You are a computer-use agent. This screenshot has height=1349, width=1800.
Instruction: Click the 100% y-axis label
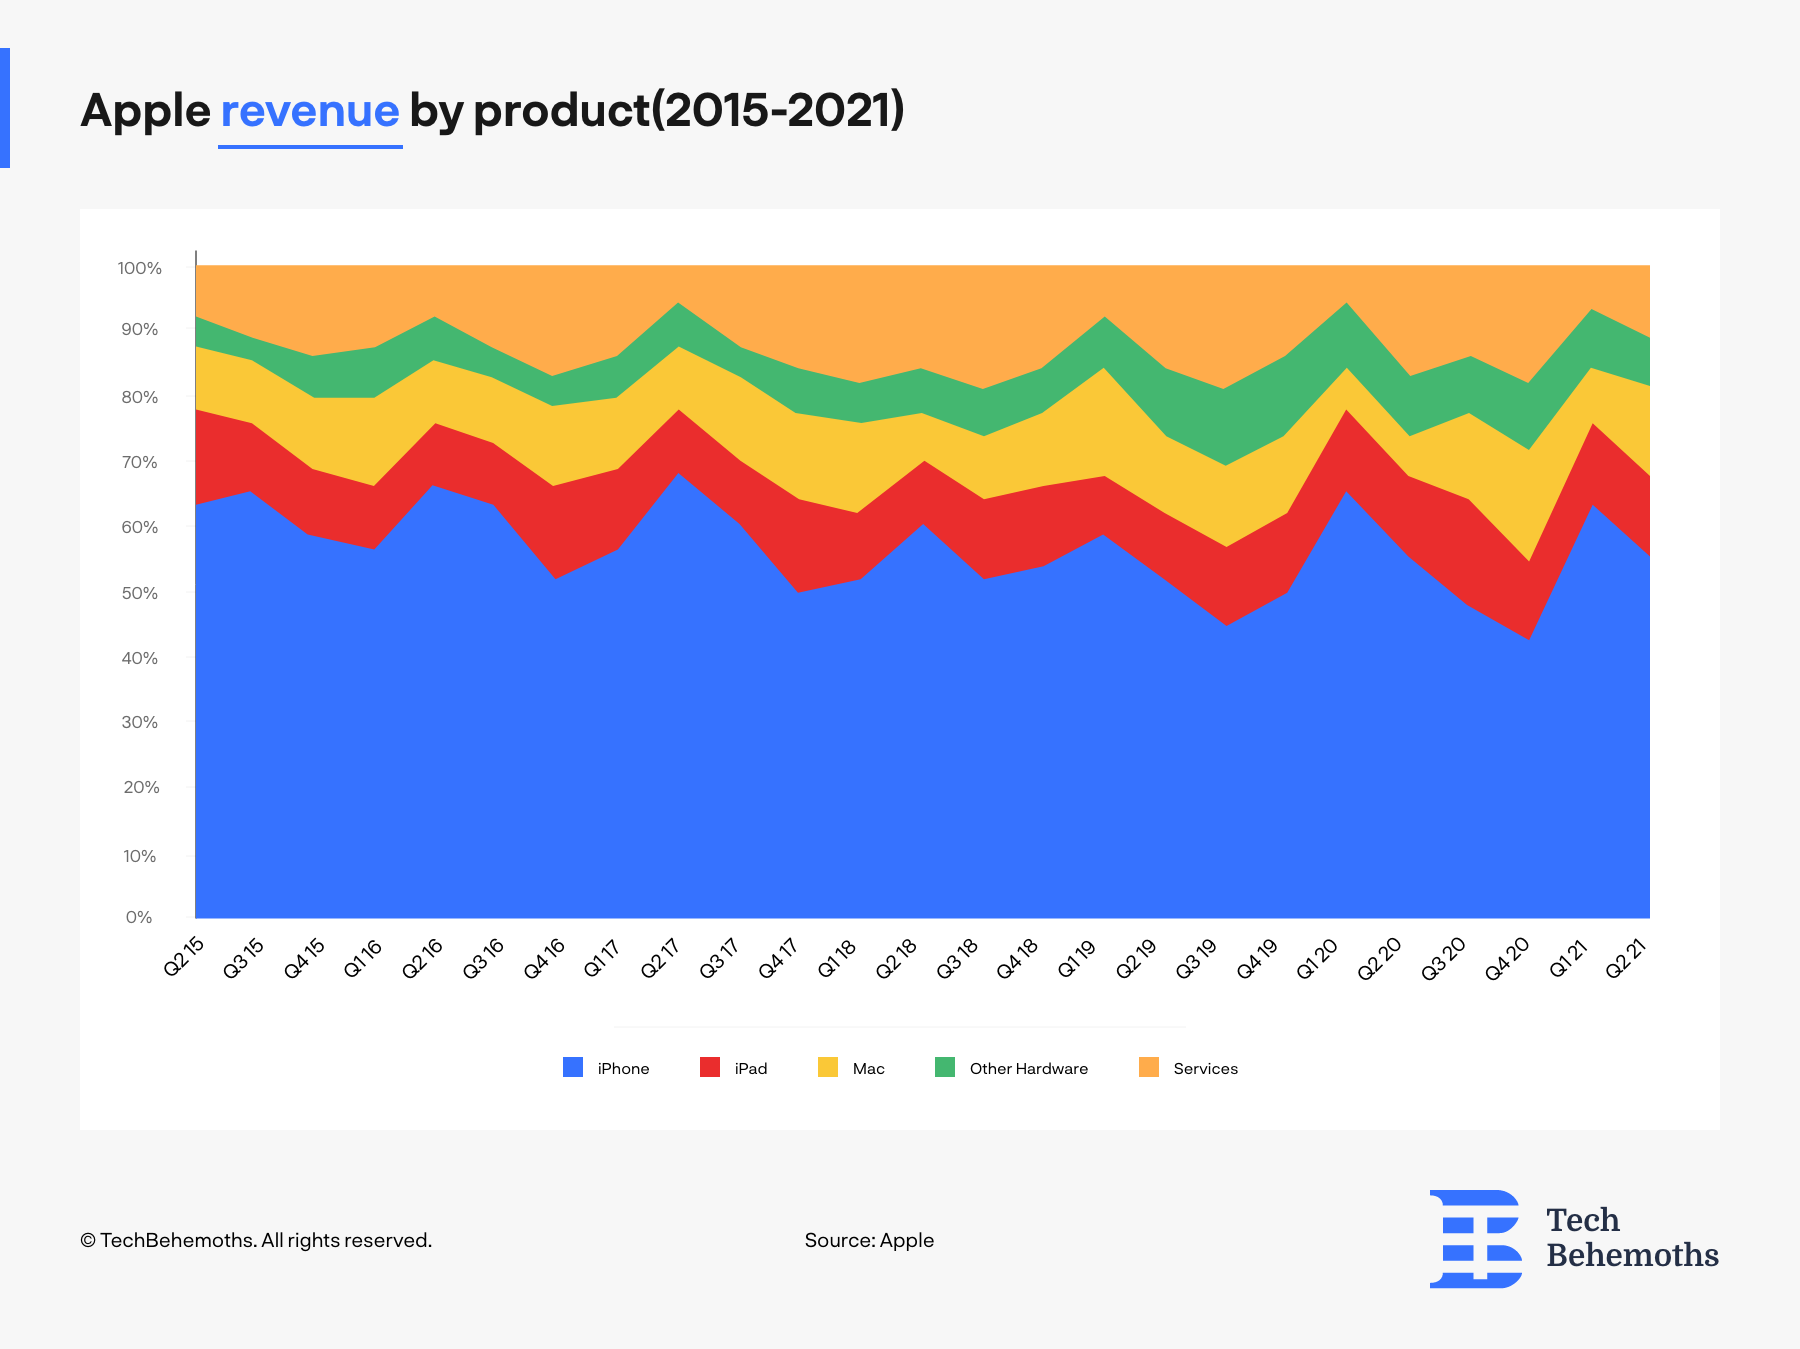(x=139, y=268)
